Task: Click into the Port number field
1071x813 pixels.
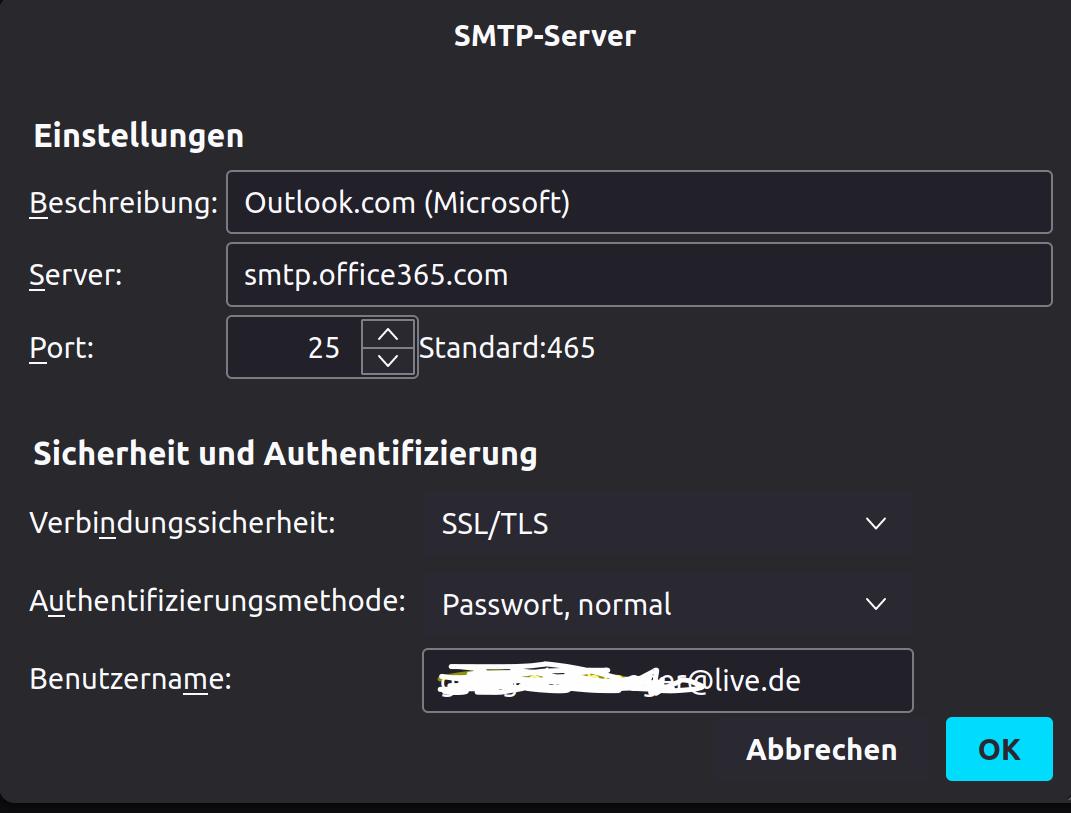Action: pyautogui.click(x=295, y=347)
